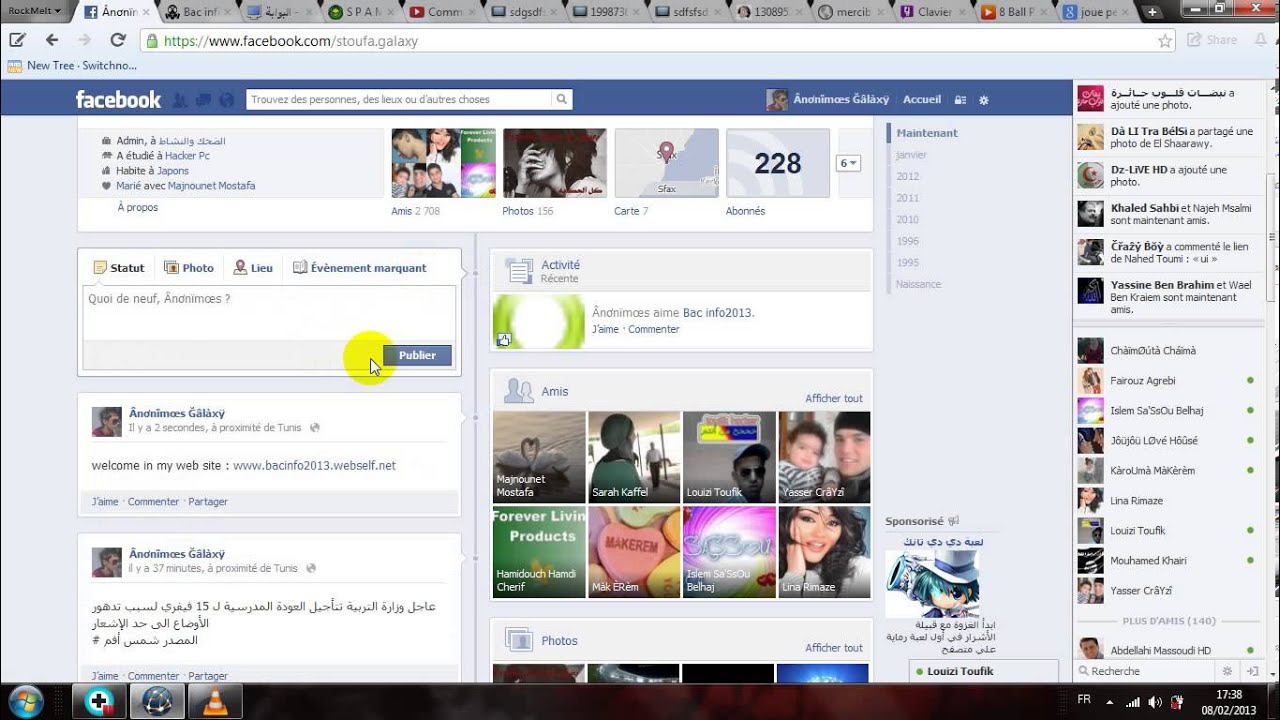Click the search magnifier button
This screenshot has height=720, width=1280.
coord(562,100)
